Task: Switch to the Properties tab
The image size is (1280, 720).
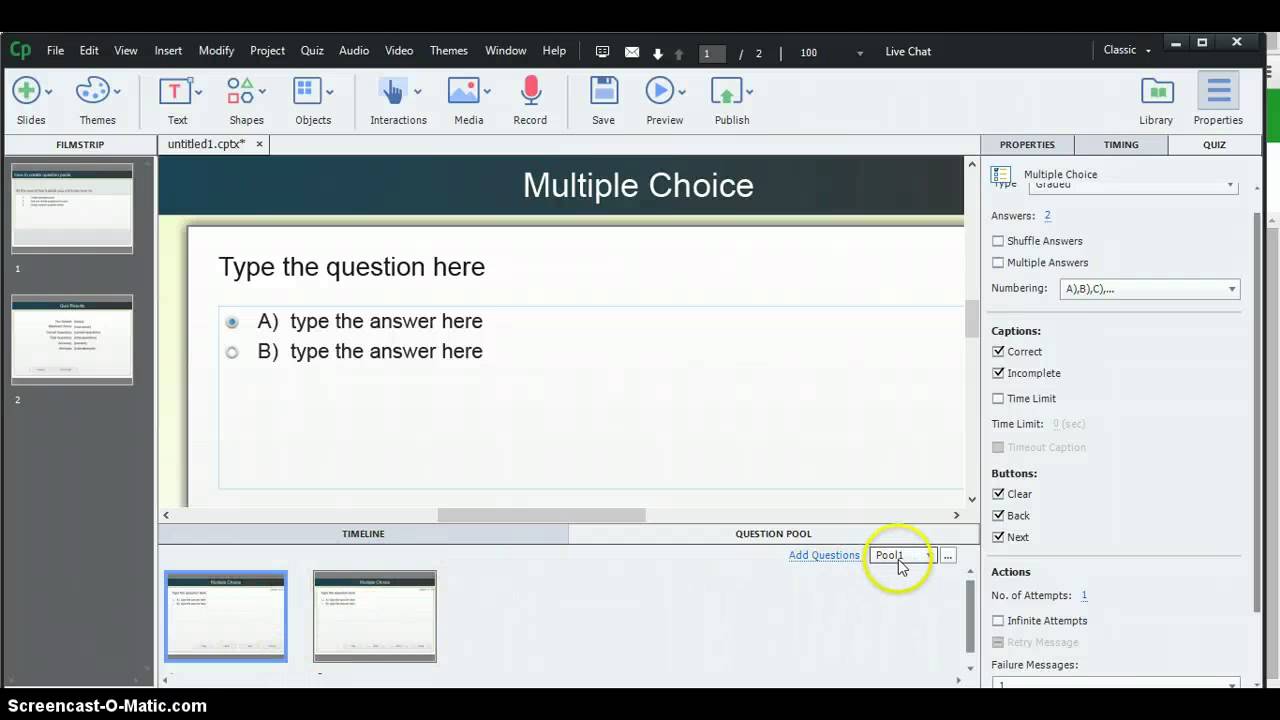Action: 1027,145
